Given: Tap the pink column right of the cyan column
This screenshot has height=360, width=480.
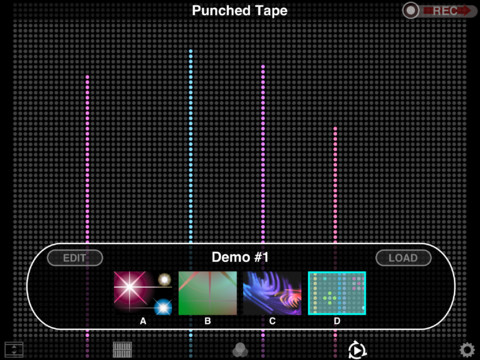Looking at the screenshot, I should (x=263, y=154).
